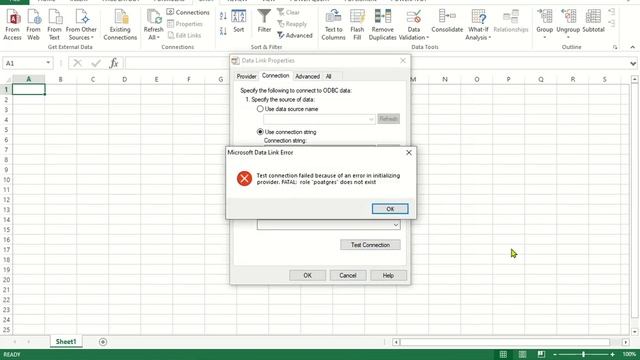The width and height of the screenshot is (640, 360).
Task: Open the Connections list in ribbon
Action: click(188, 12)
